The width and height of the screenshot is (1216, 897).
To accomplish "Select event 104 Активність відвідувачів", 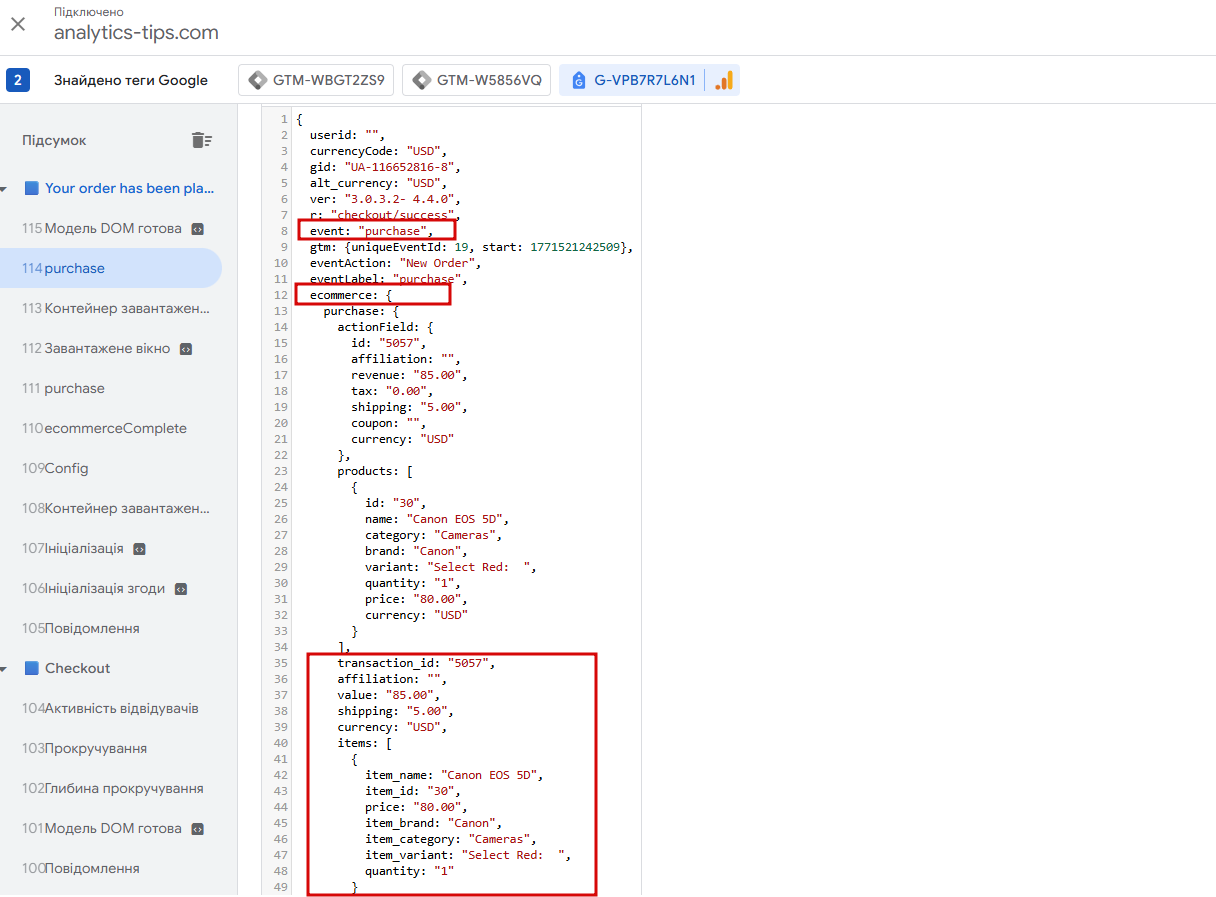I will pyautogui.click(x=110, y=708).
